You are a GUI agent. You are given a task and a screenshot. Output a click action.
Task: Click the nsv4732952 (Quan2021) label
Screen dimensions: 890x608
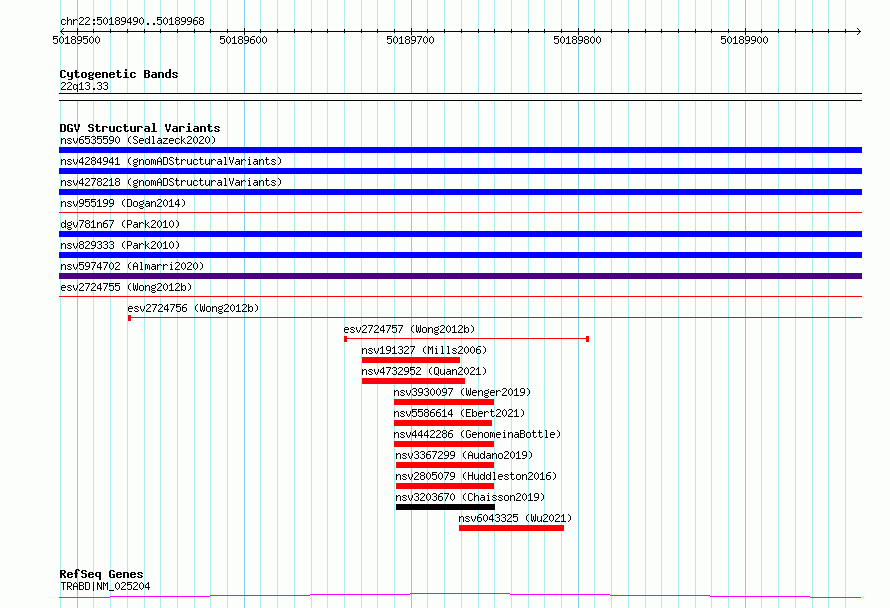(x=424, y=371)
